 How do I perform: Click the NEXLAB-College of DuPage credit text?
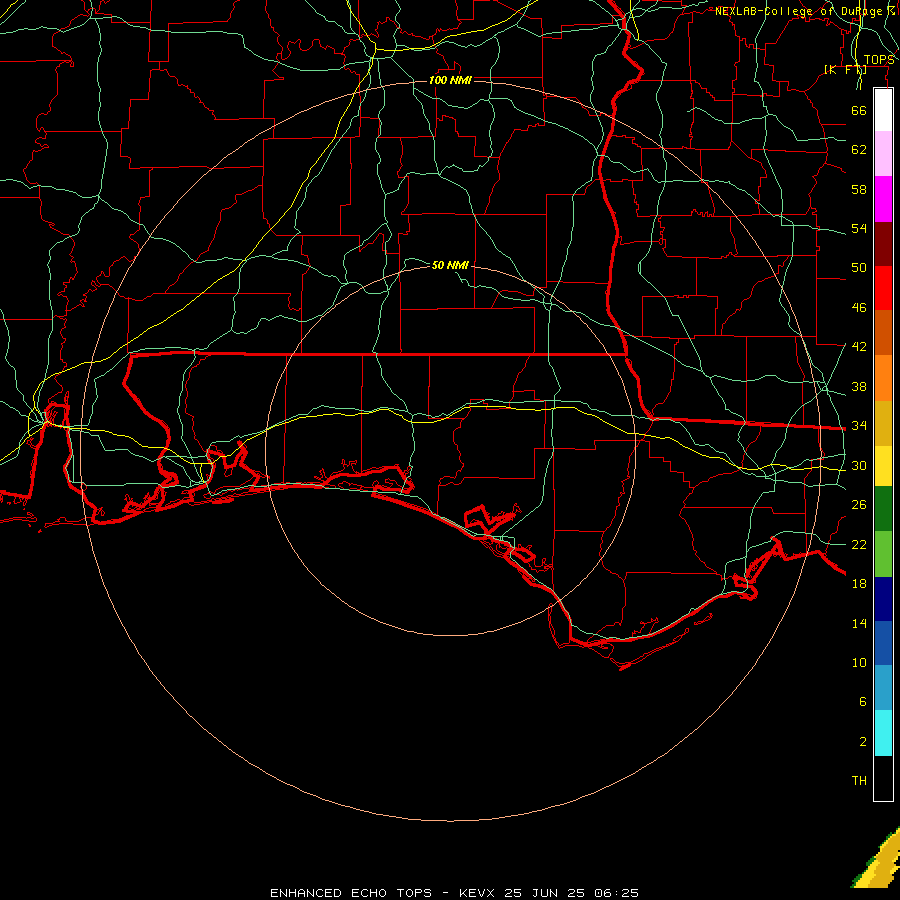pos(805,11)
